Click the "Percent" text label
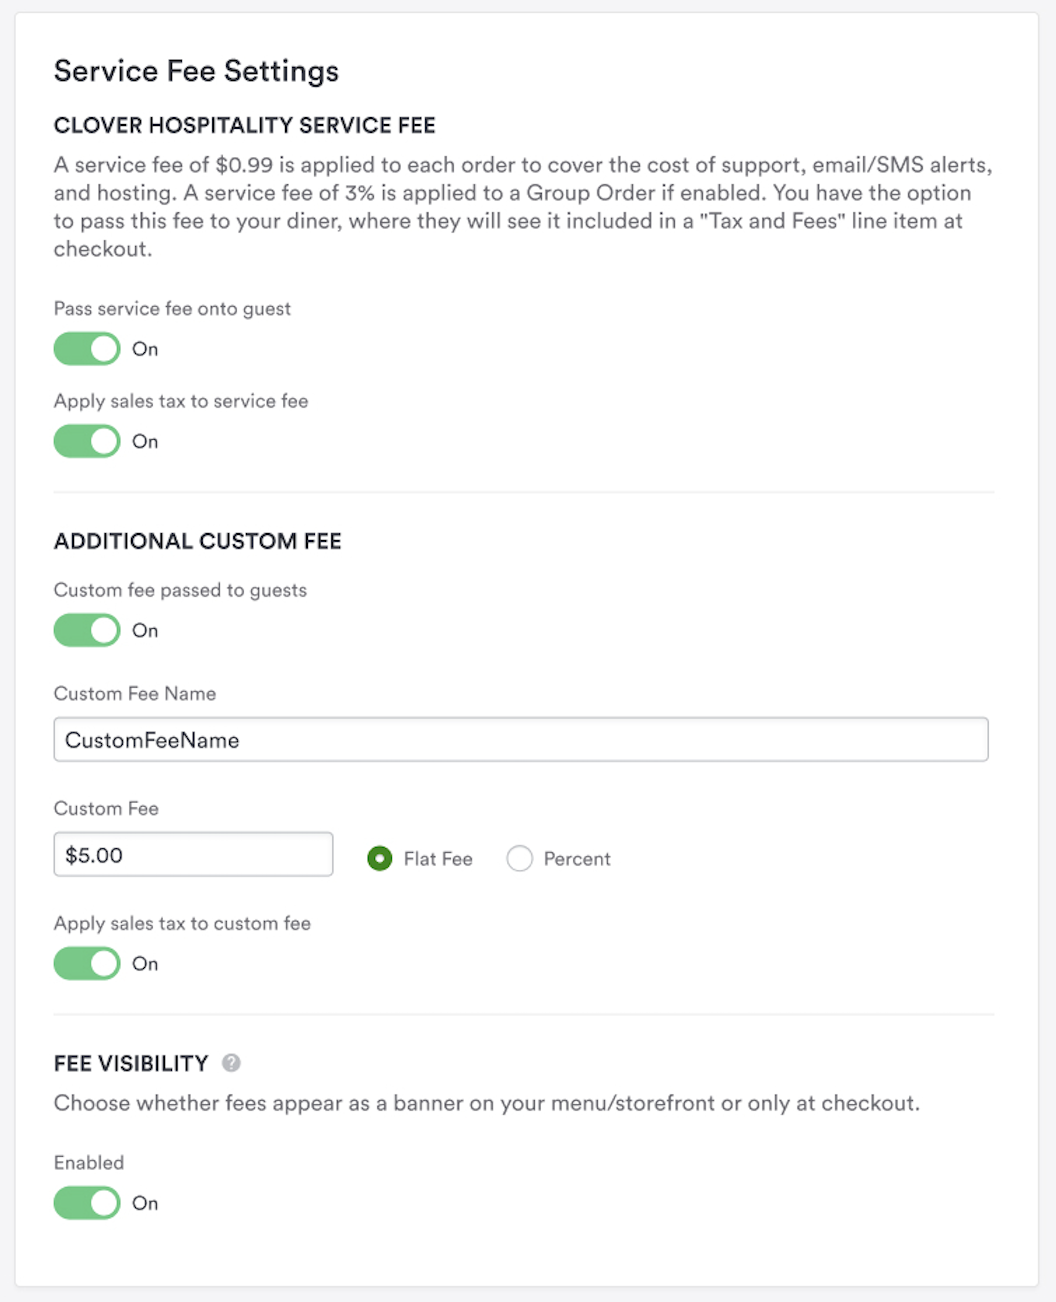Viewport: 1056px width, 1302px height. (577, 859)
